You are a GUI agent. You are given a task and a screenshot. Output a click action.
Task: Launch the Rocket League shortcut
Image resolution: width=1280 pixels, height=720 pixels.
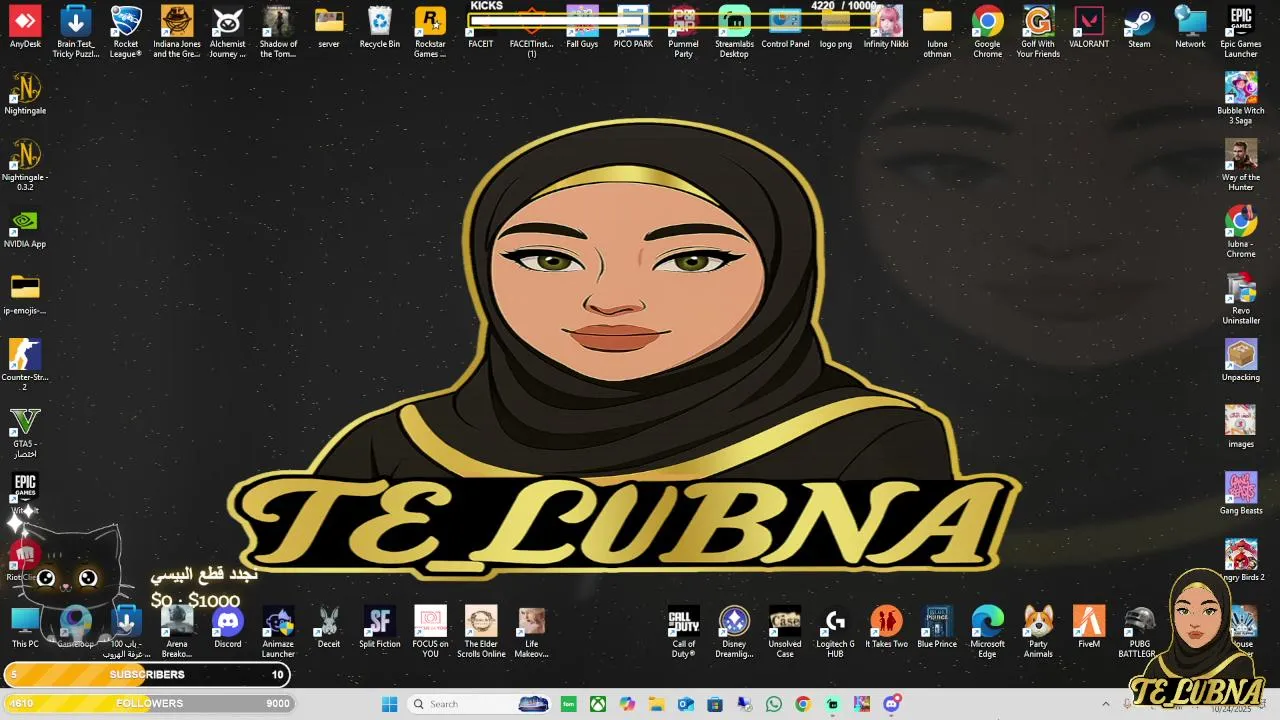pyautogui.click(x=126, y=32)
